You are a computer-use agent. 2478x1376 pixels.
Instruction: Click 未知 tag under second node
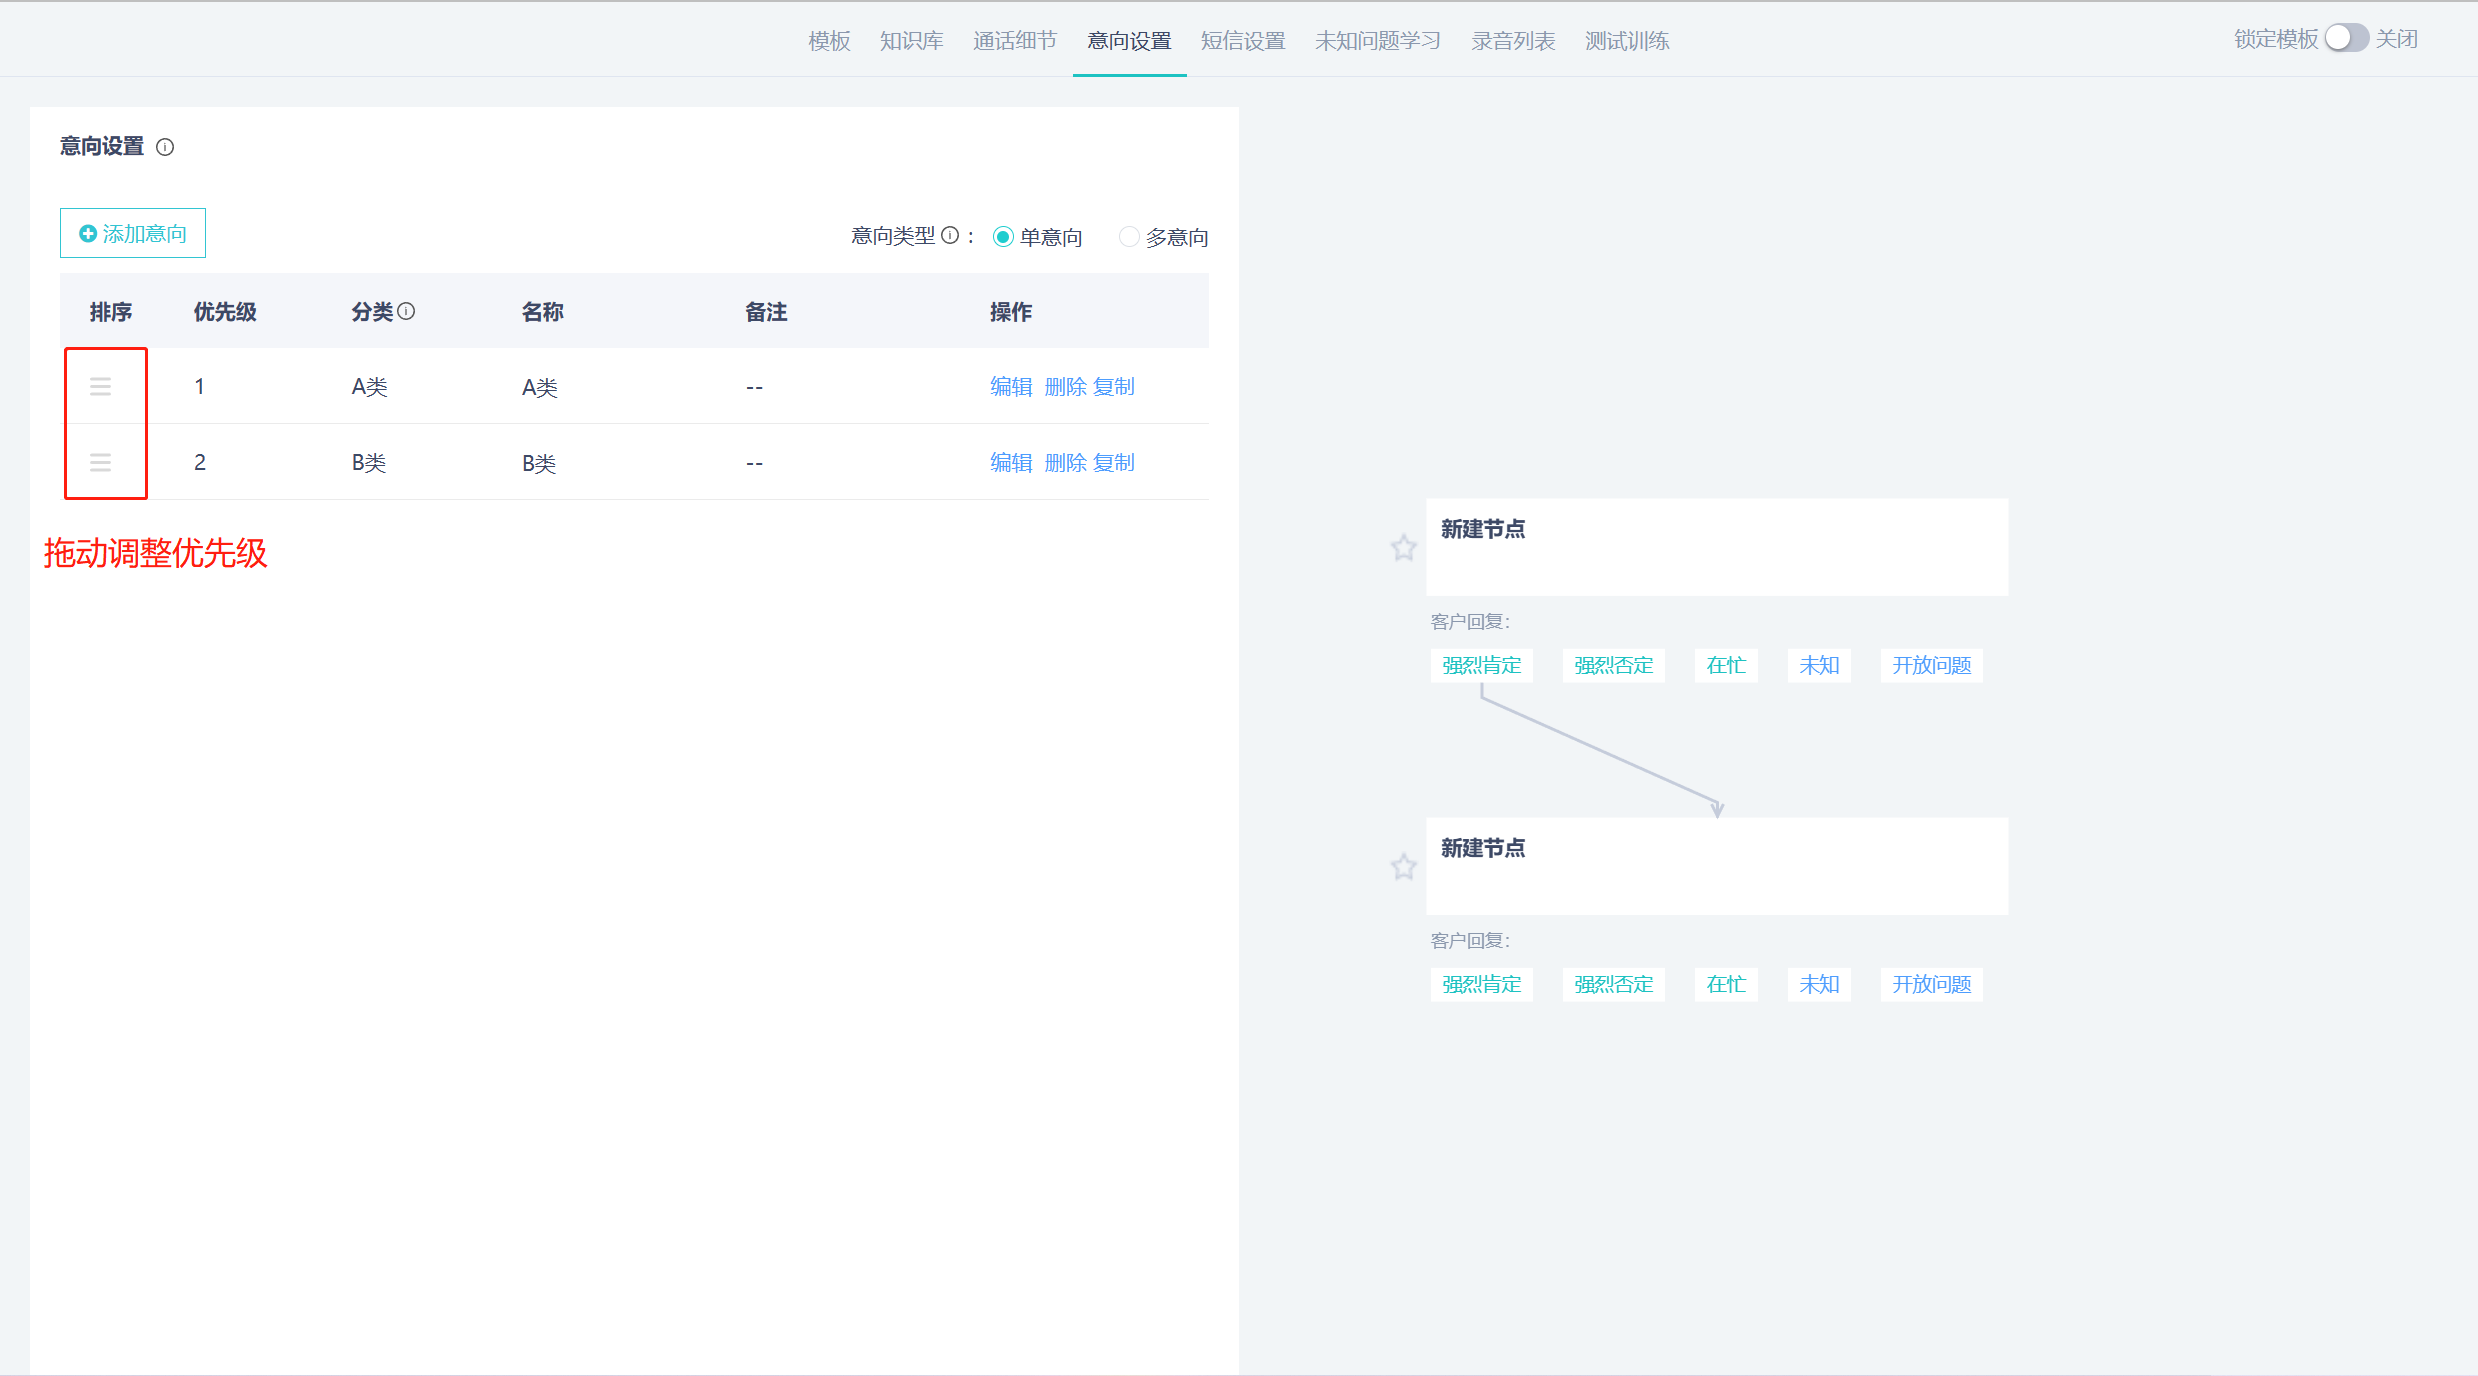1819,984
